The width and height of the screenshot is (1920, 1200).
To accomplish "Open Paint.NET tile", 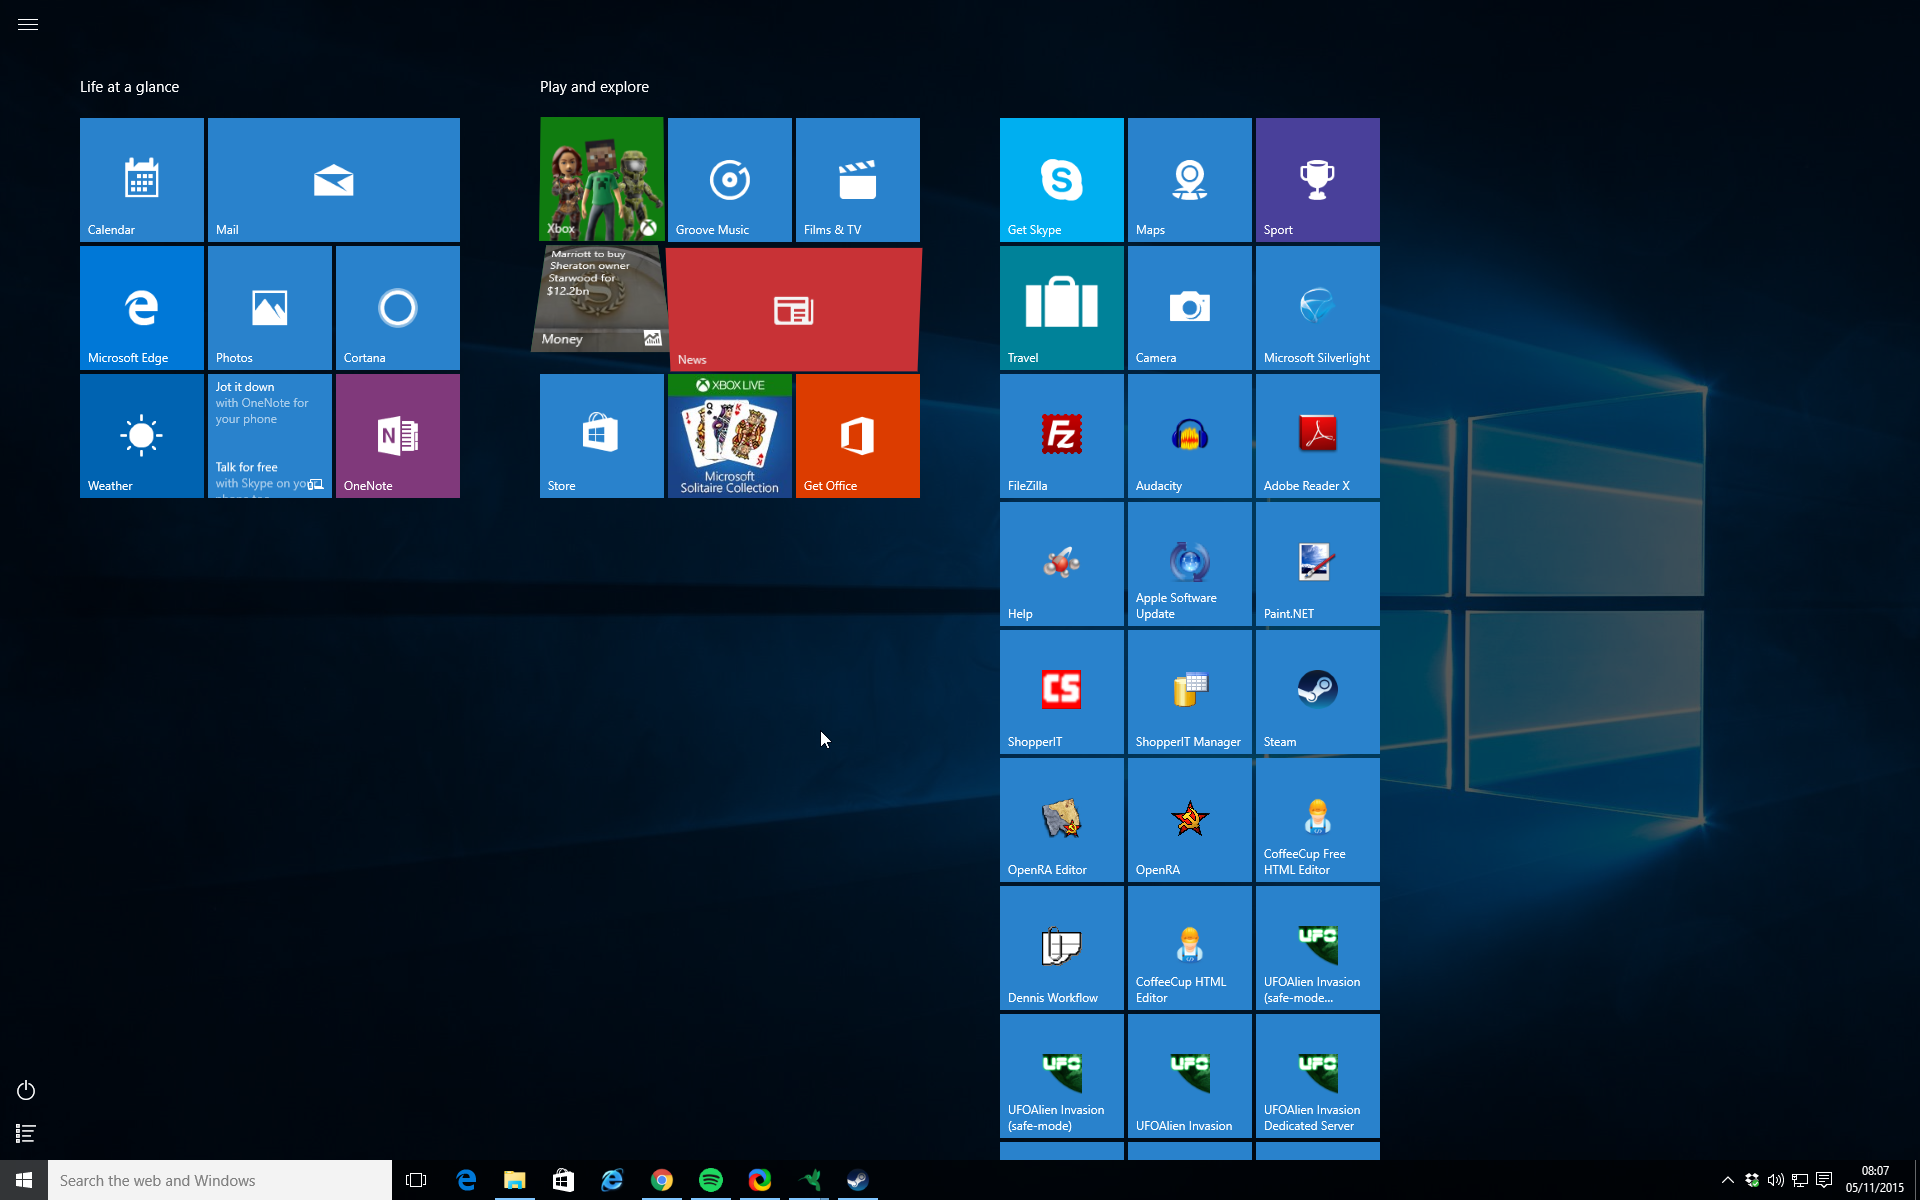I will [x=1317, y=564].
